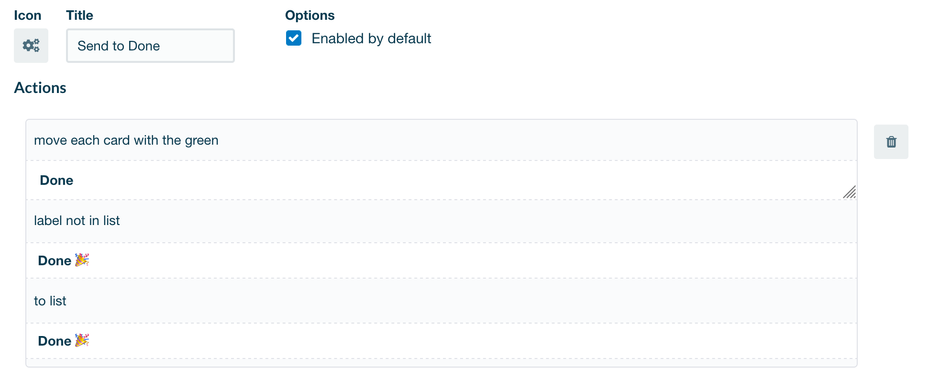Click the word 'Done' in the destination list field
Screen dimensions: 929x385
55,341
